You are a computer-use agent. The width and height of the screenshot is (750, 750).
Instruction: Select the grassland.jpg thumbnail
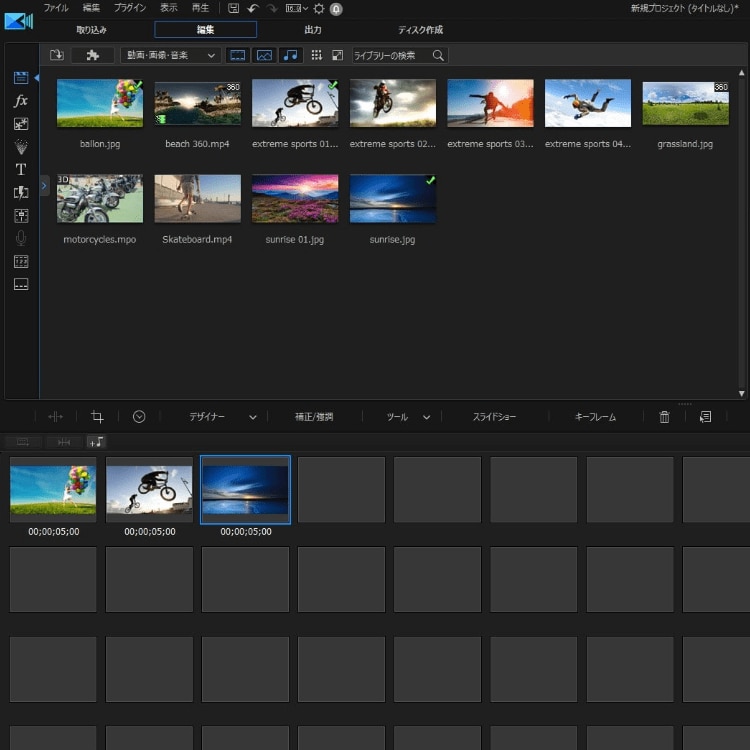[685, 103]
